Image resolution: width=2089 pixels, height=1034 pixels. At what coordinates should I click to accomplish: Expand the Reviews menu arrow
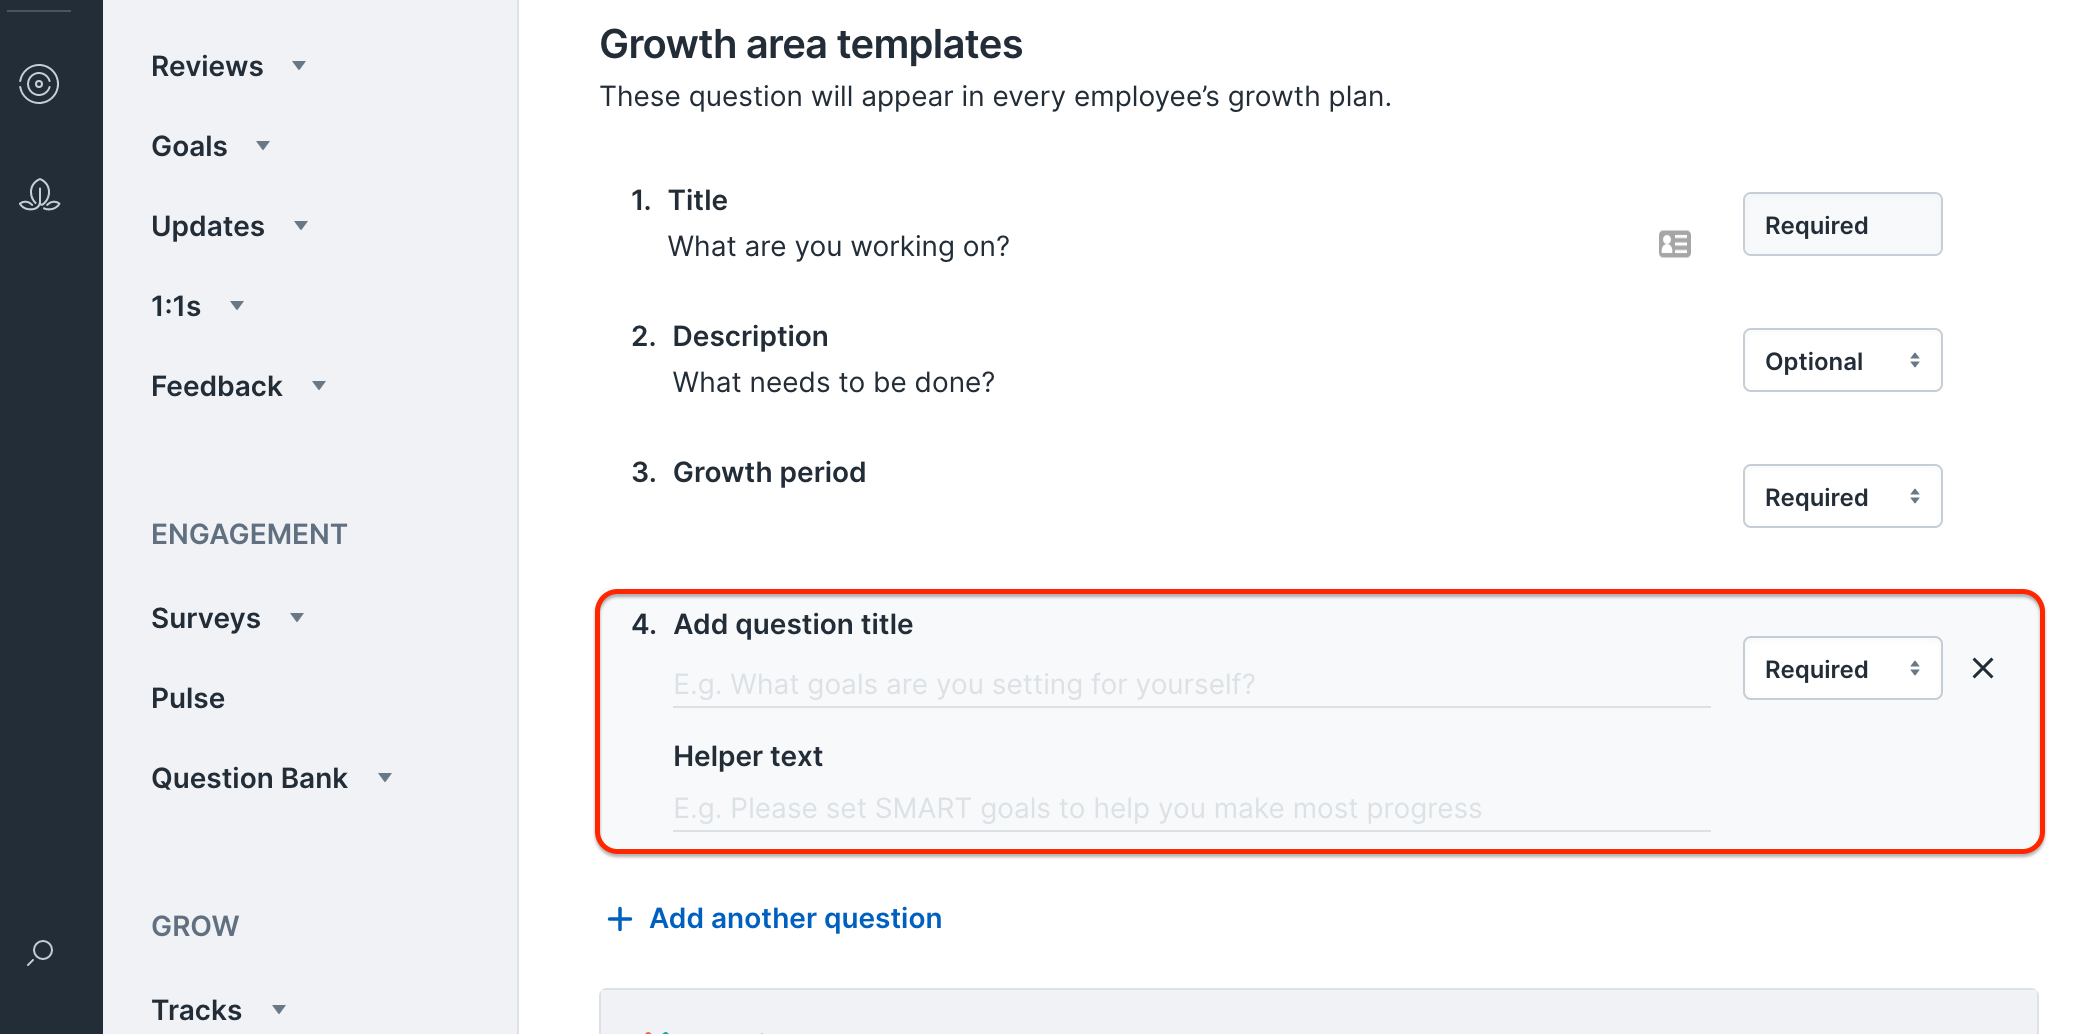(299, 66)
